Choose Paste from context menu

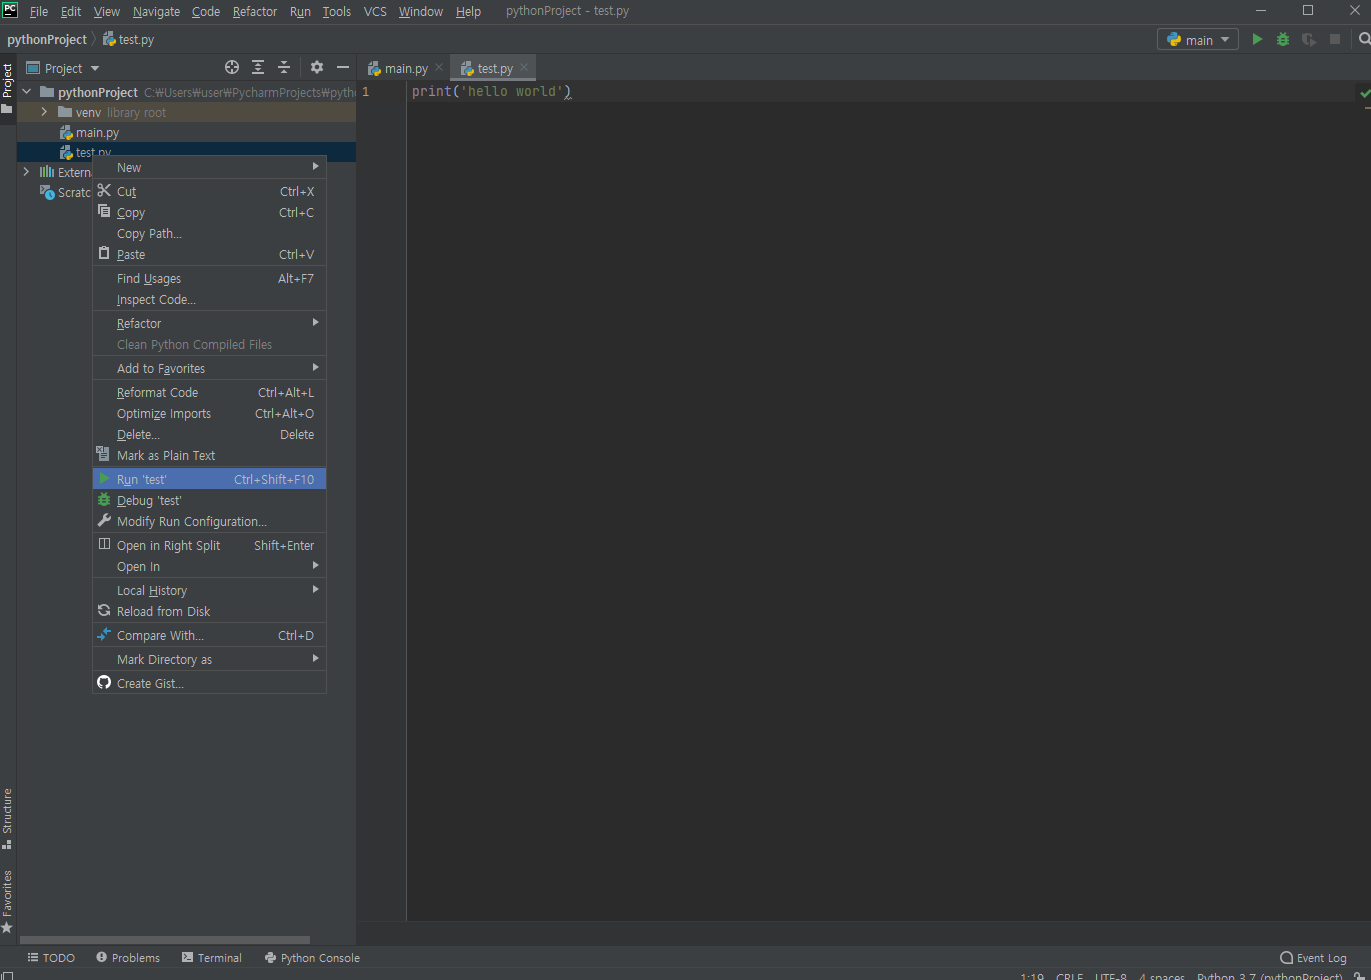point(209,254)
